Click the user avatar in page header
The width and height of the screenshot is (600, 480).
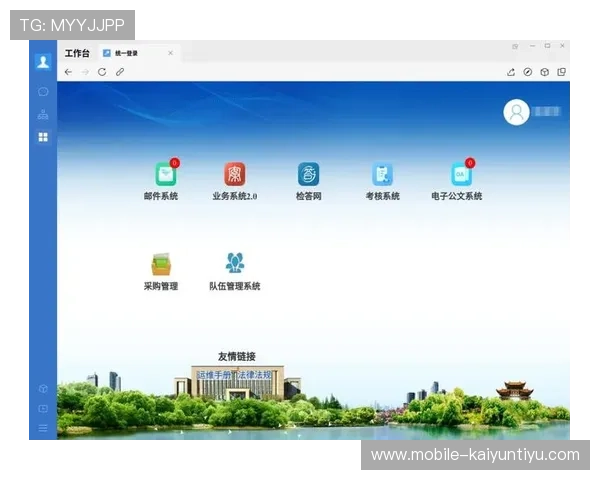coord(516,112)
